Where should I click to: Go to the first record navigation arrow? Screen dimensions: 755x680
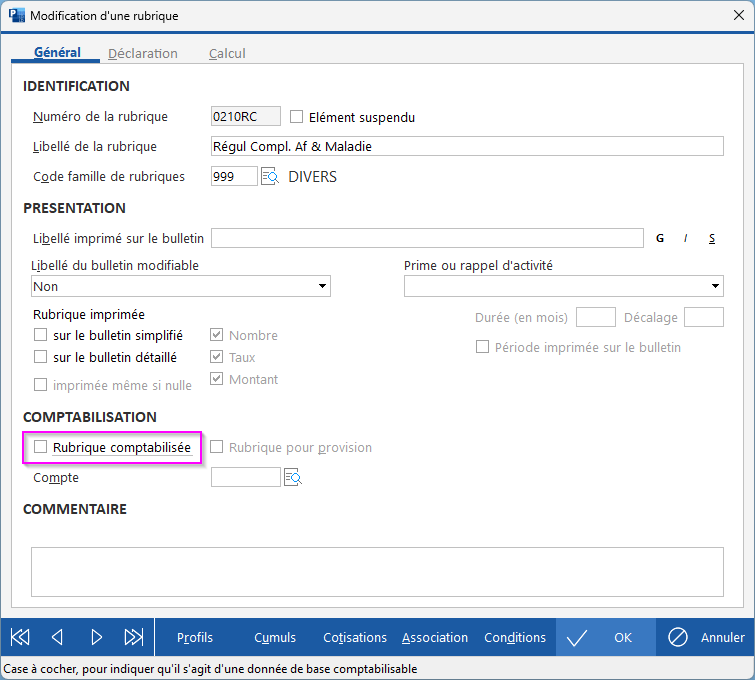[20, 637]
